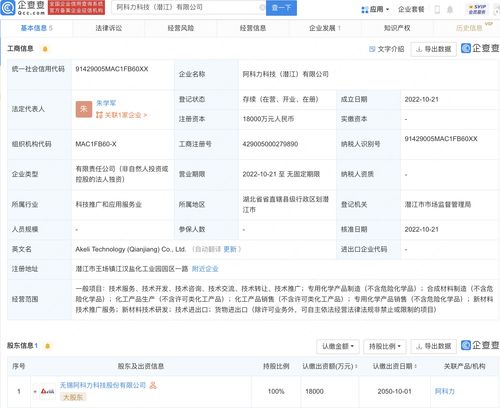Open the 朱学军 legal representative link
Image resolution: width=500 pixels, height=408 pixels.
coord(106,103)
